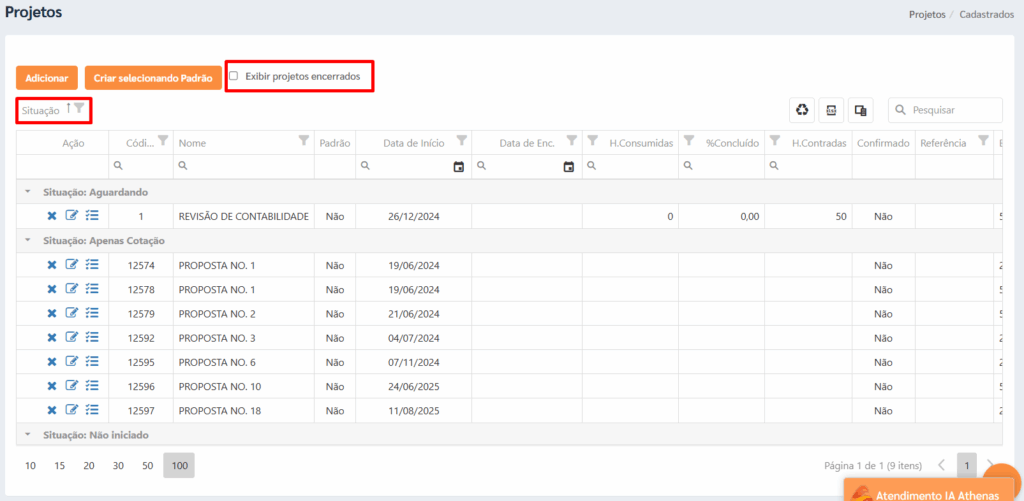Viewport: 1024px width, 501px height.
Task: Sort by the Situação group header
Action: tap(40, 110)
